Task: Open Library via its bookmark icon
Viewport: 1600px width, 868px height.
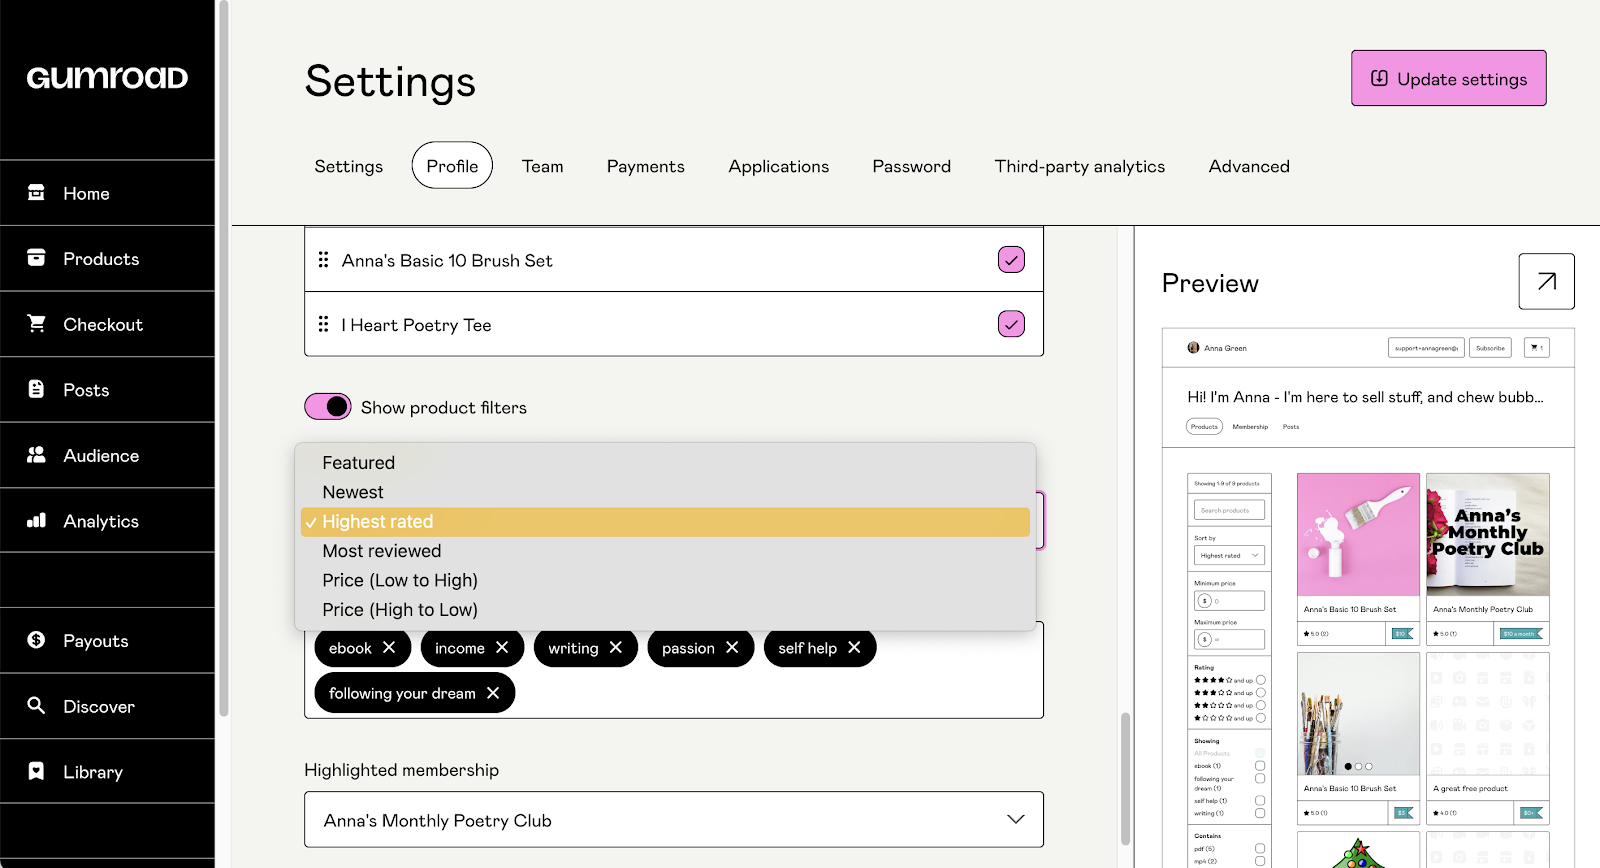Action: [36, 771]
